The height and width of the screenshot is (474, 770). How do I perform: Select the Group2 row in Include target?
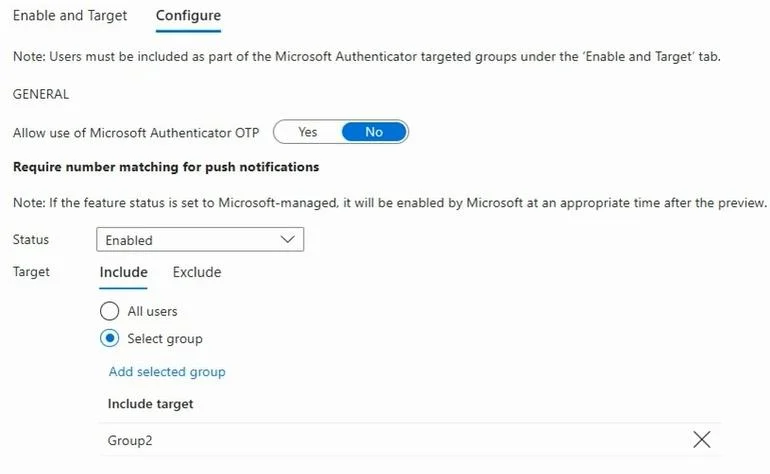coord(410,440)
